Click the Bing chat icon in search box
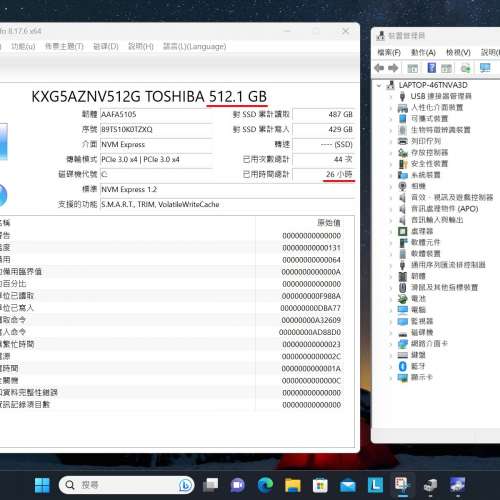500x500 pixels. 185,485
